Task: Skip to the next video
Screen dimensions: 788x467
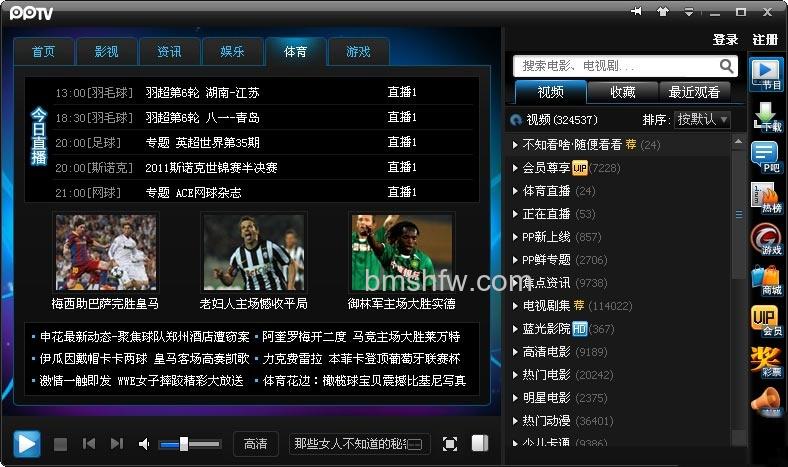Action: tap(117, 444)
